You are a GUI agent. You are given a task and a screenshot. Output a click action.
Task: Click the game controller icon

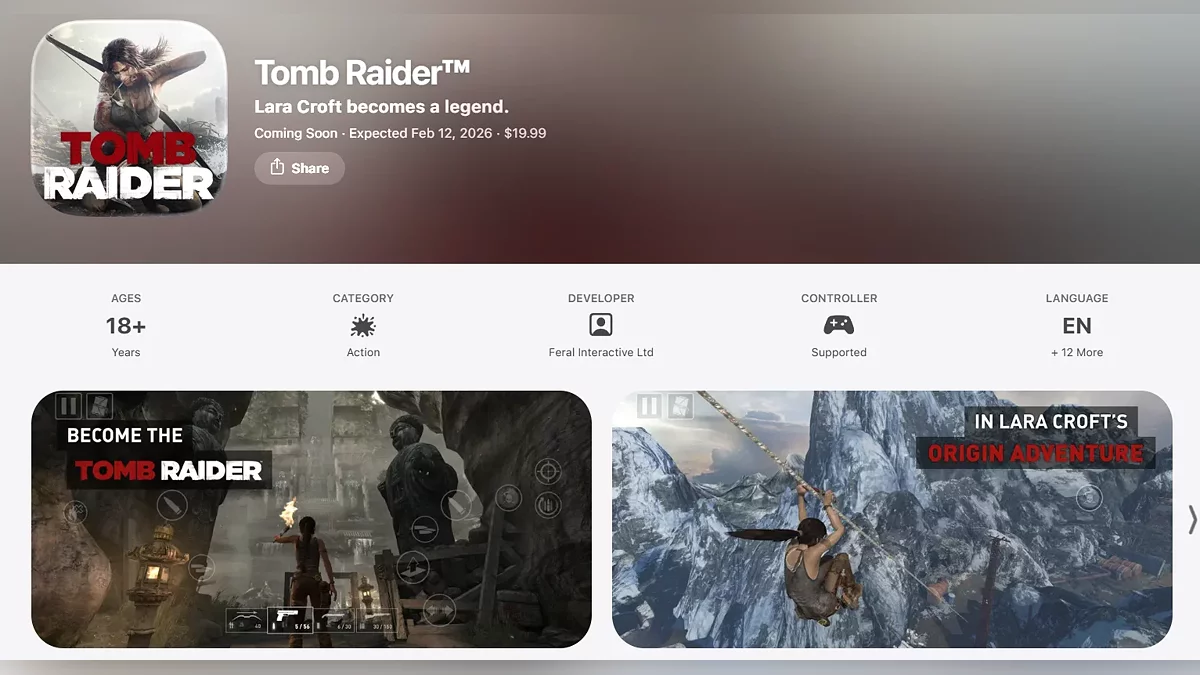tap(838, 325)
